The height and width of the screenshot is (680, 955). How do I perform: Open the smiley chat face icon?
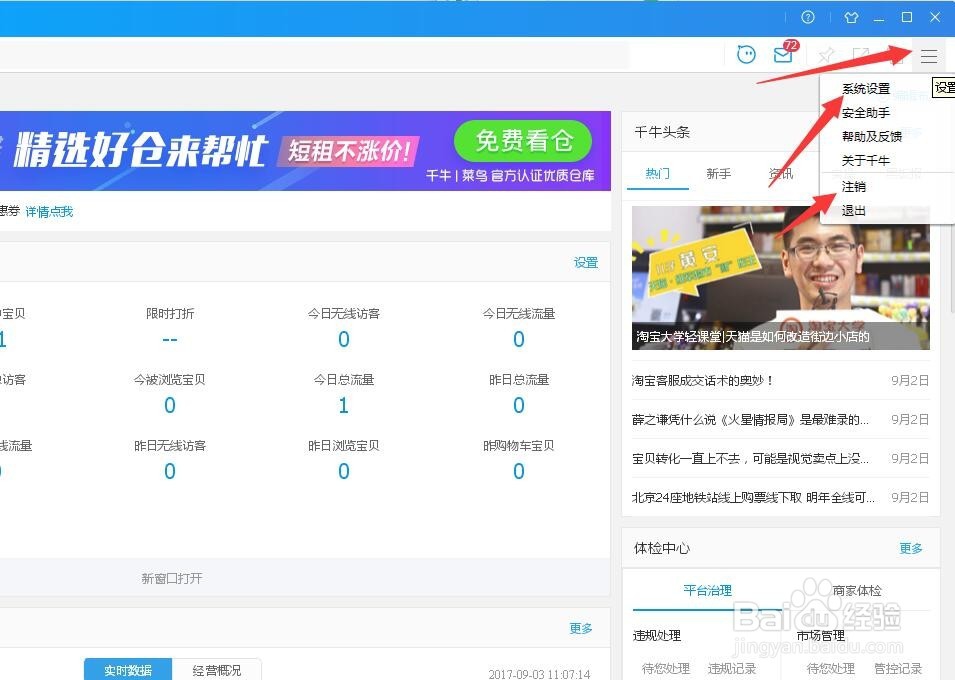tap(746, 55)
